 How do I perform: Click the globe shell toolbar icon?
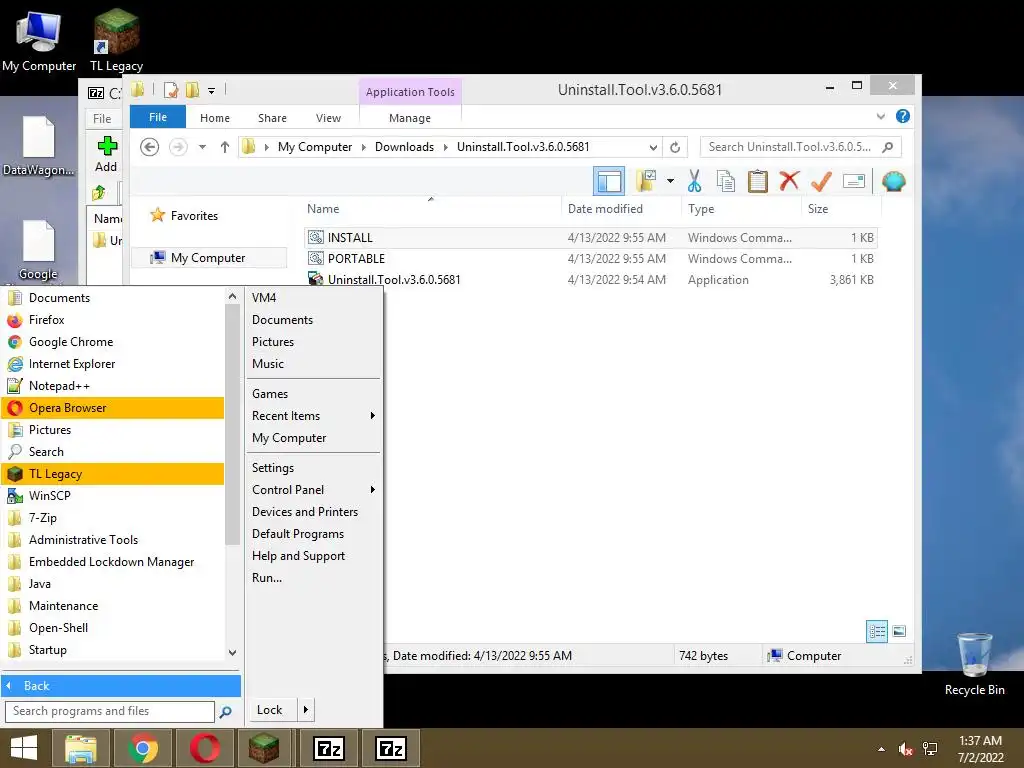(x=893, y=181)
